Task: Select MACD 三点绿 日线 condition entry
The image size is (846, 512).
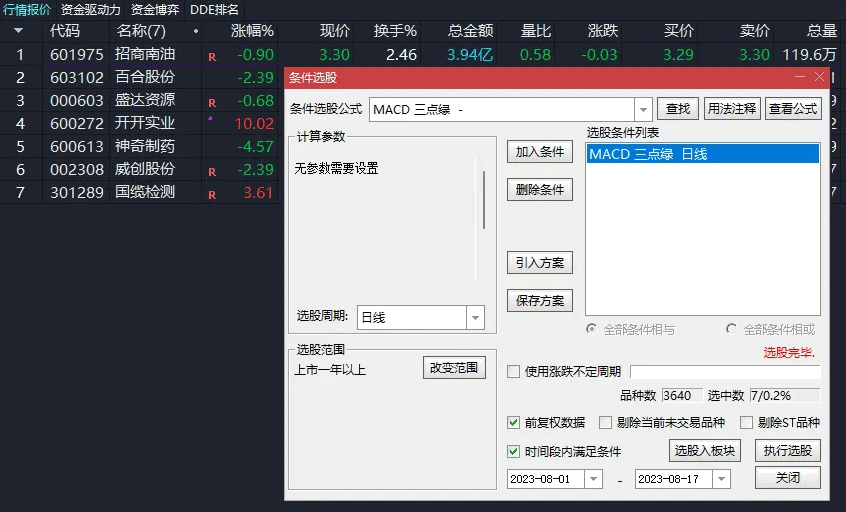Action: [702, 154]
